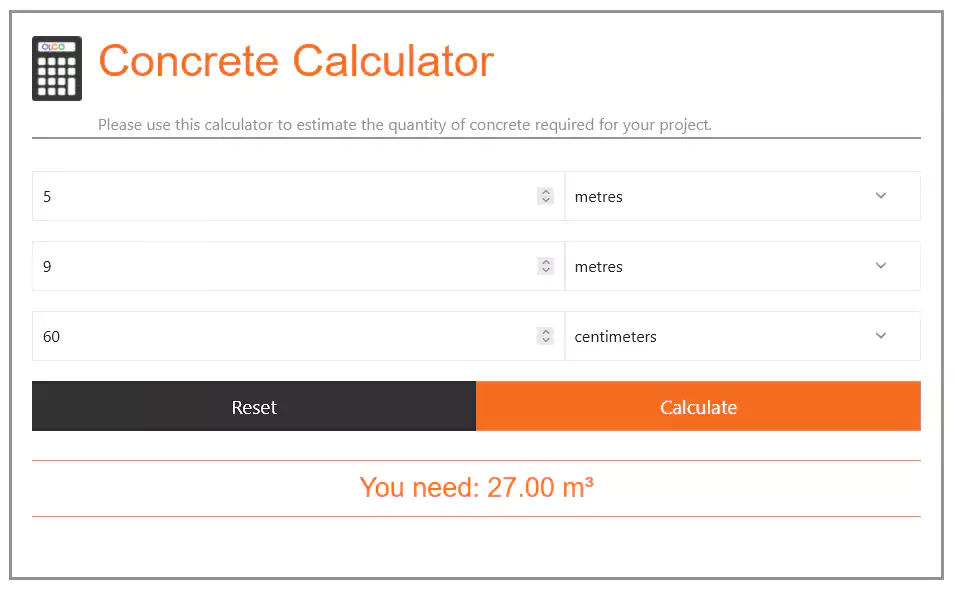The height and width of the screenshot is (590, 954).
Task: Click the OLCO logo on the calculator icon
Action: (x=51, y=46)
